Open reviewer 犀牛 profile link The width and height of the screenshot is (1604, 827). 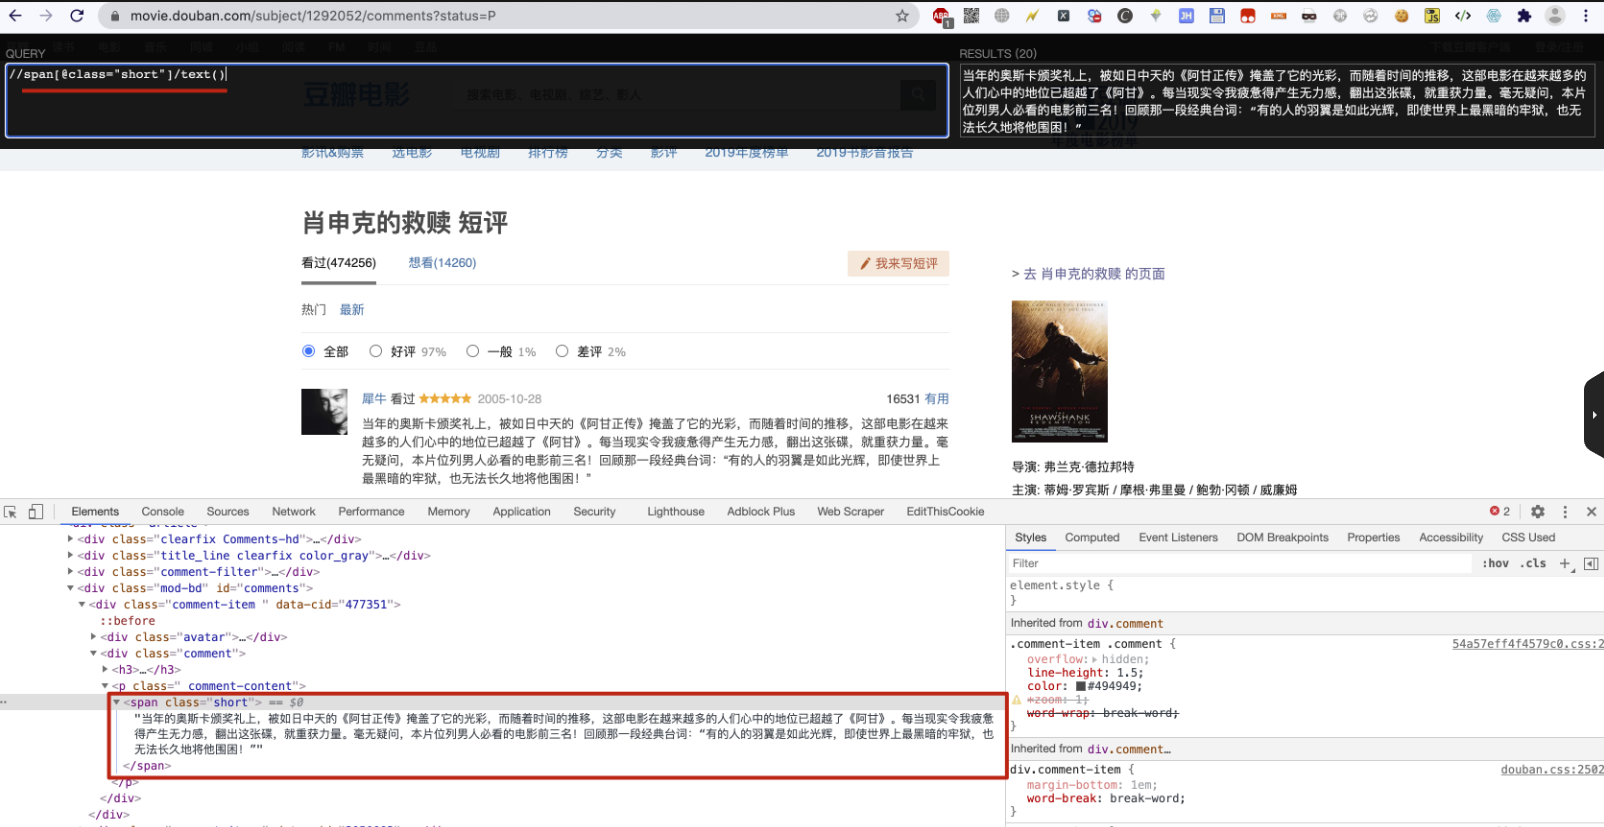click(x=374, y=399)
